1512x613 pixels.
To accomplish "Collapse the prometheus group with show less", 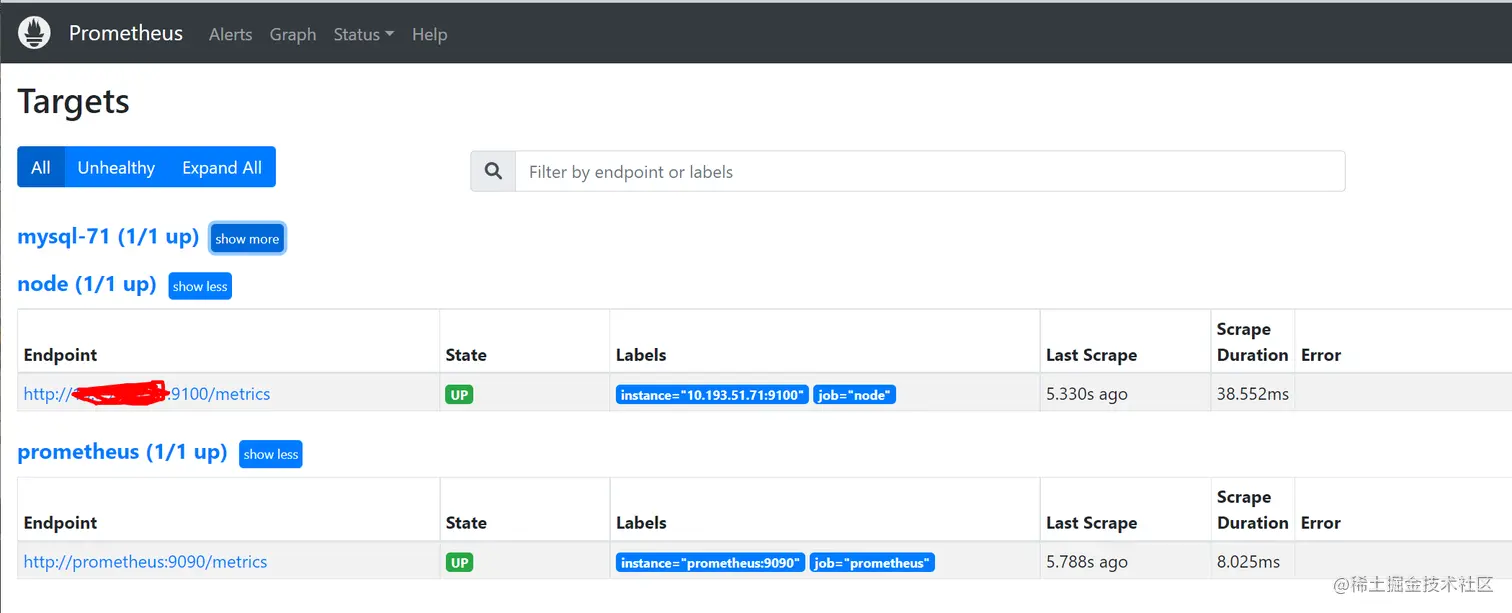I will tap(271, 454).
